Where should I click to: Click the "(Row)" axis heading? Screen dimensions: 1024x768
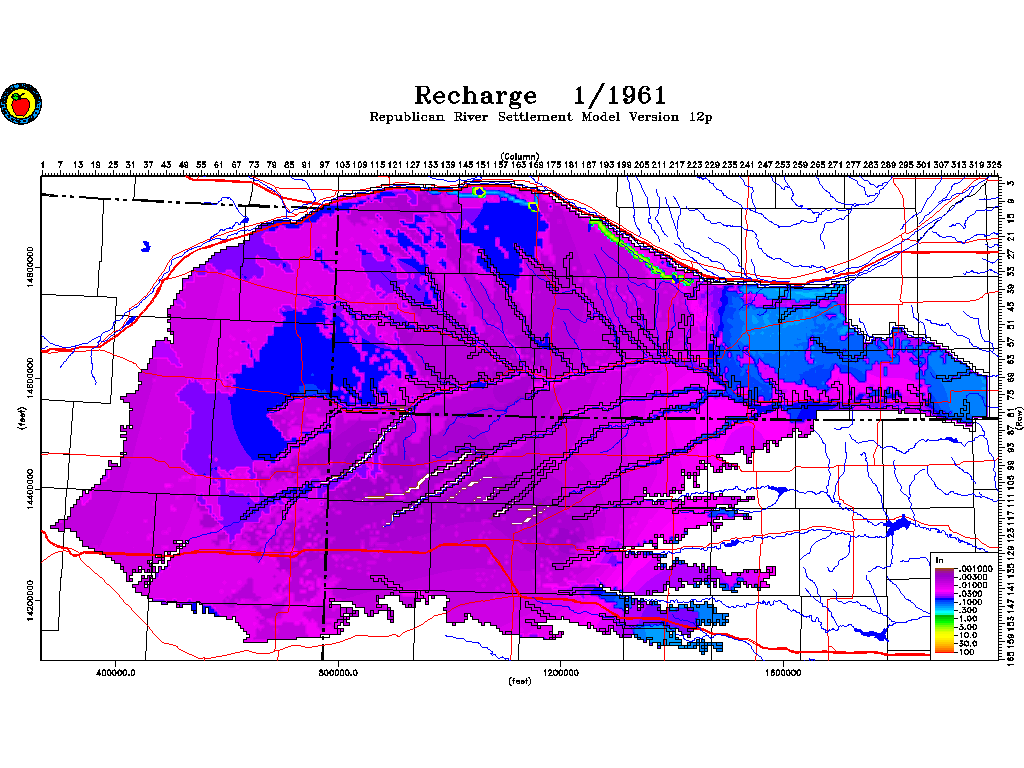pos(1018,418)
